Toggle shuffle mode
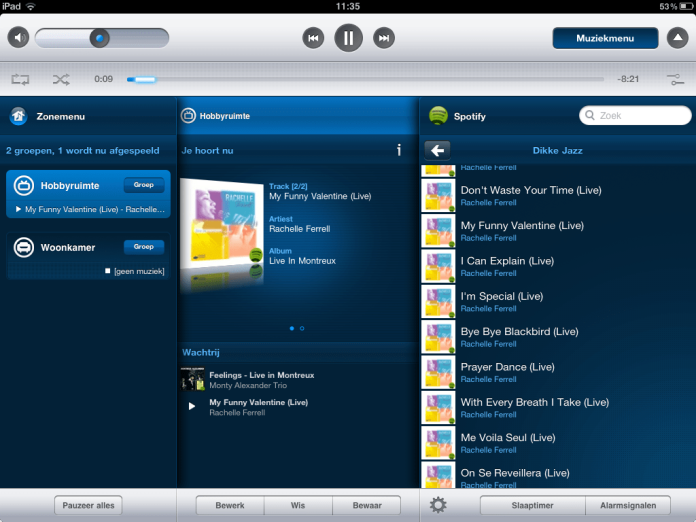Screen dimensions: 696x522 point(61,79)
